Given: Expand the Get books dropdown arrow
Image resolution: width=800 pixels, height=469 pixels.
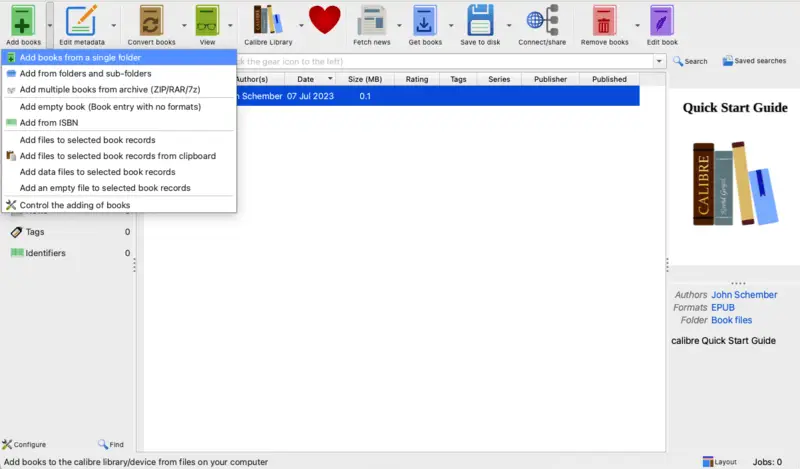Looking at the screenshot, I should pos(451,25).
